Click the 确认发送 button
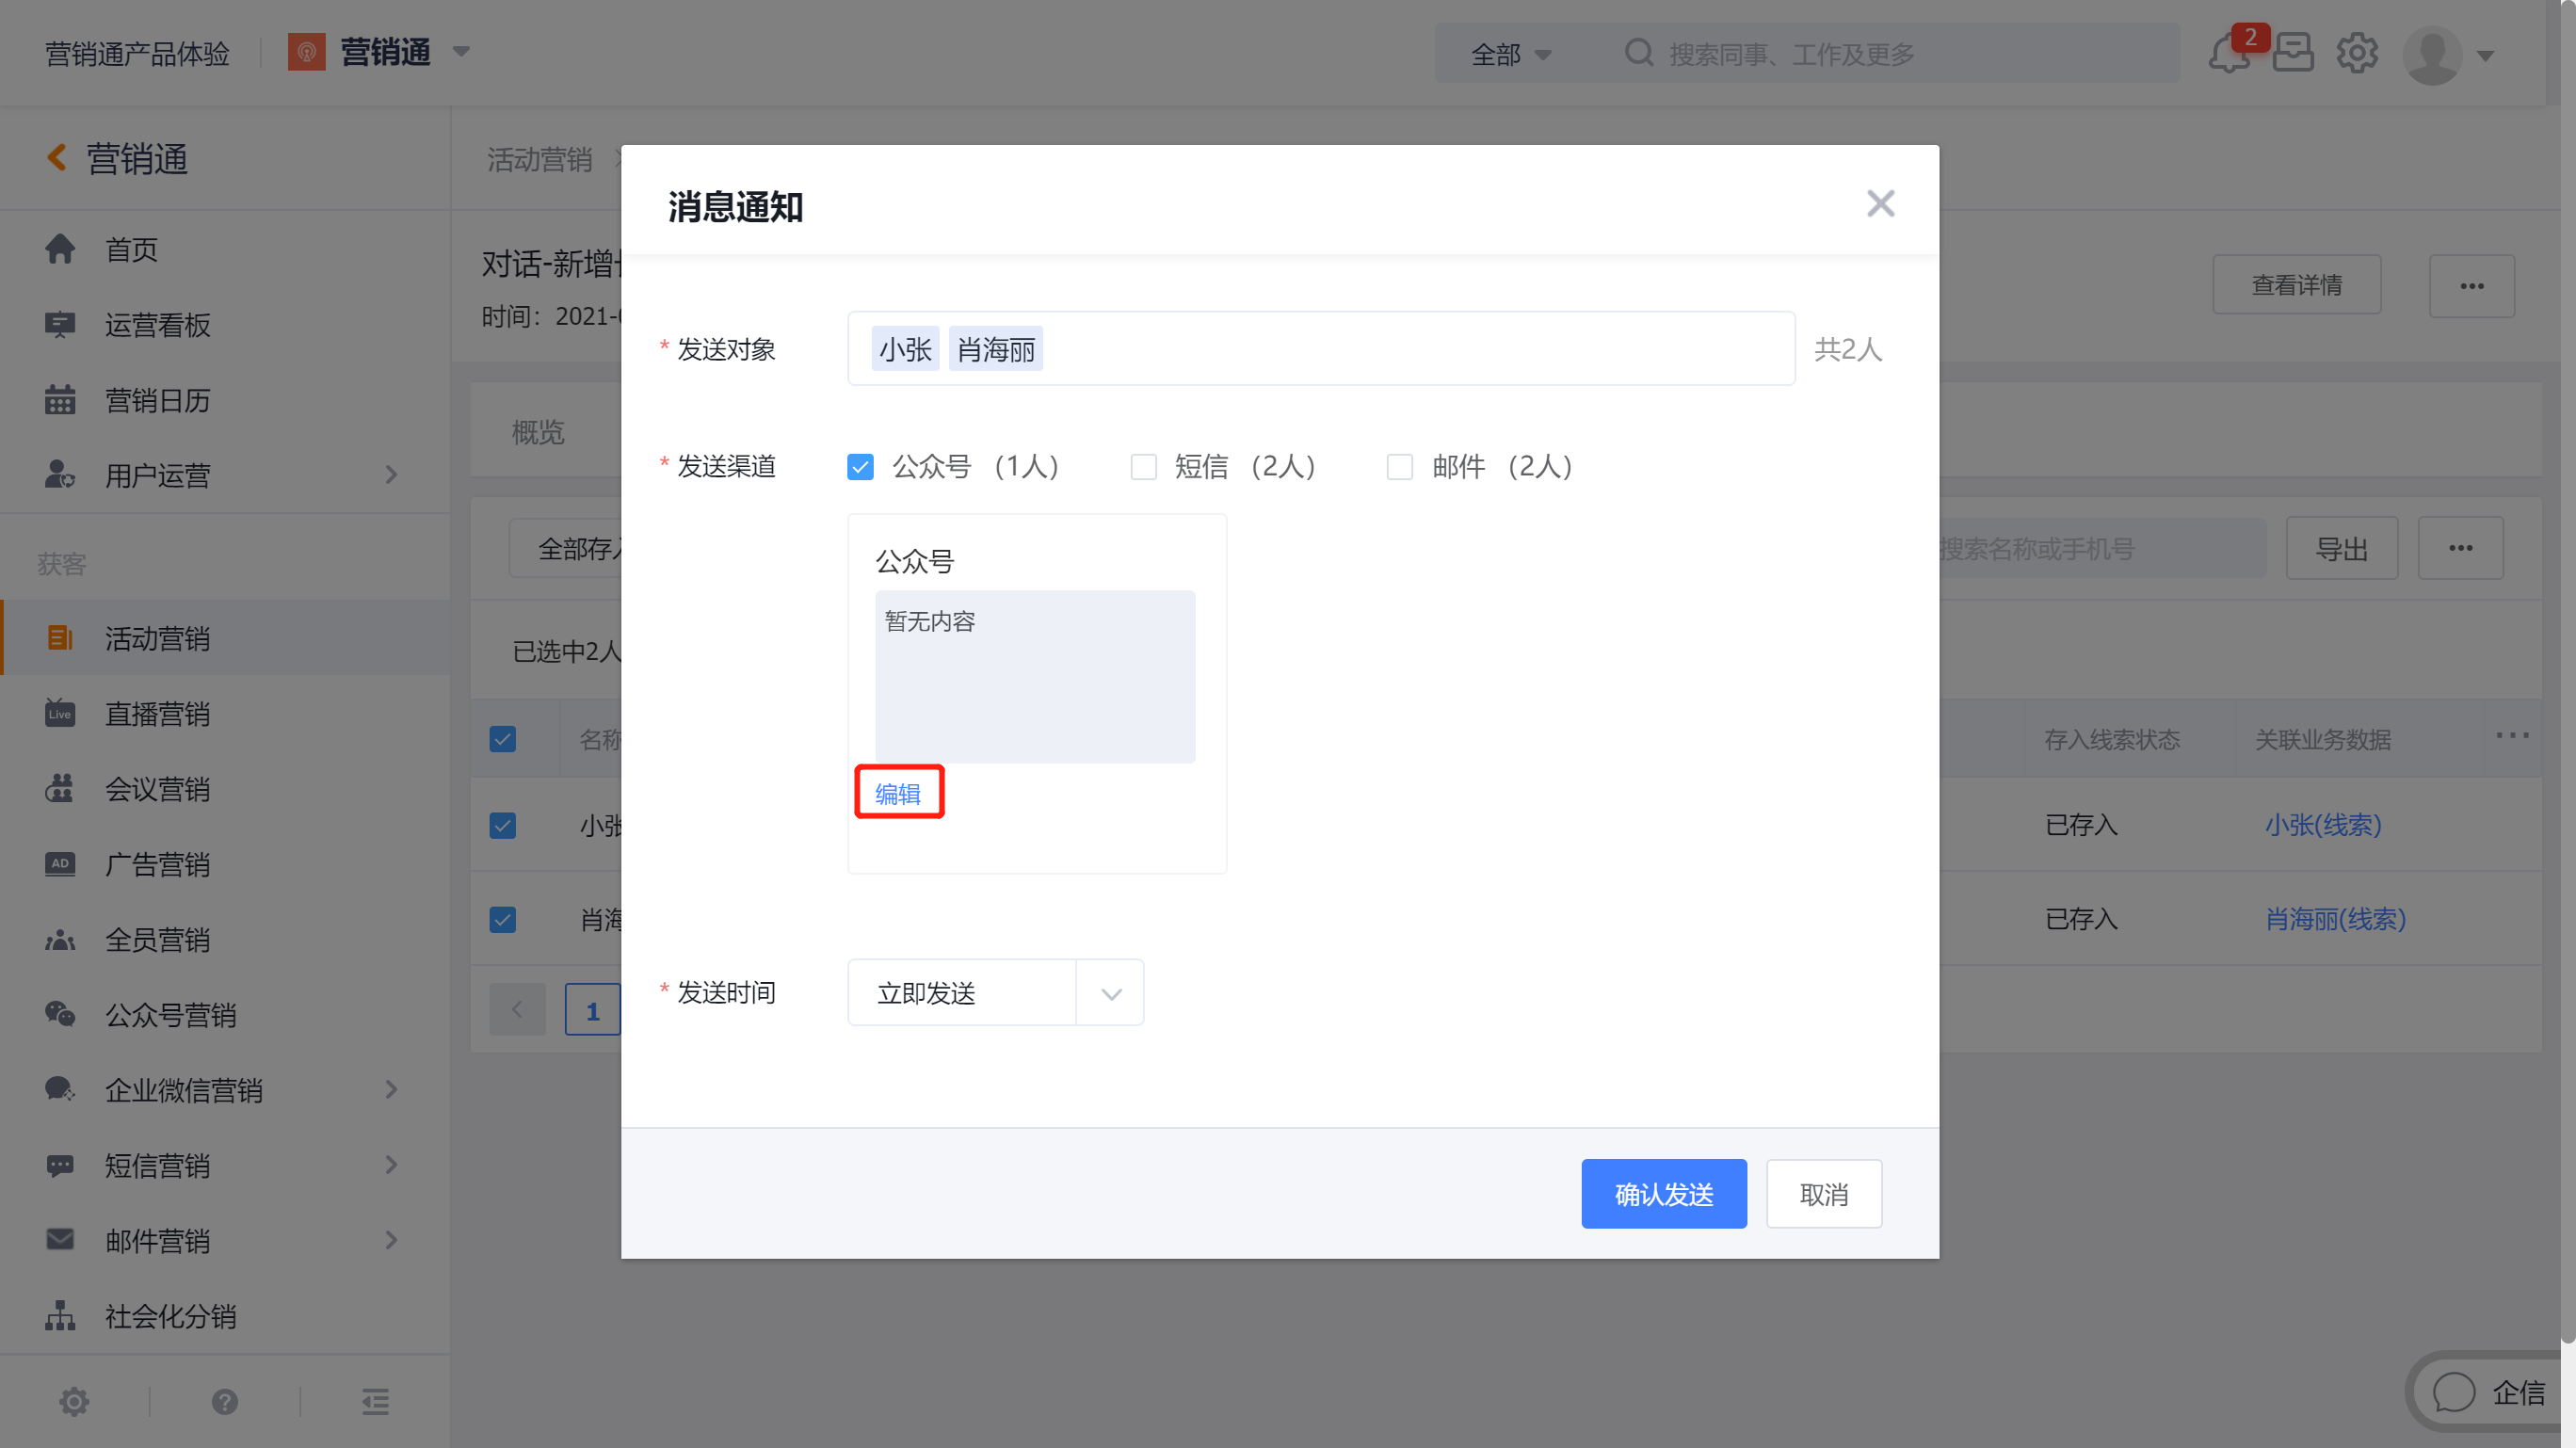The image size is (2576, 1448). 1664,1194
